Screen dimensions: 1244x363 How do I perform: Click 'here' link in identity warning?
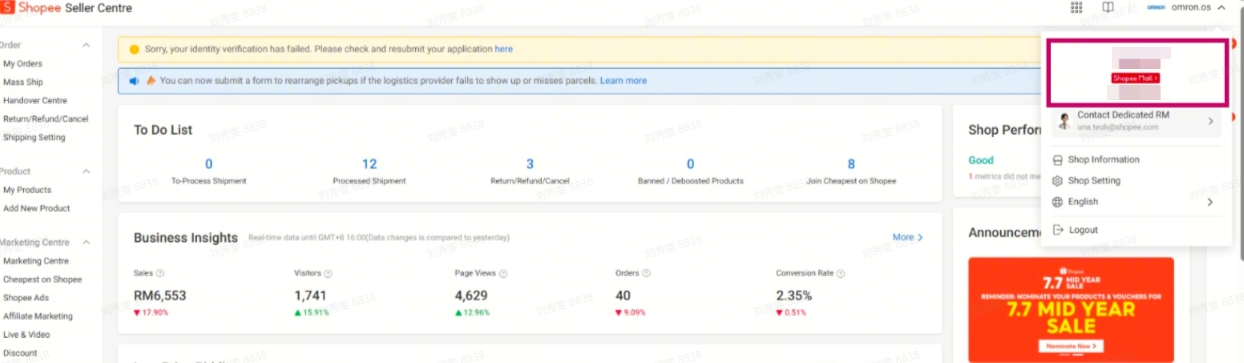(504, 49)
